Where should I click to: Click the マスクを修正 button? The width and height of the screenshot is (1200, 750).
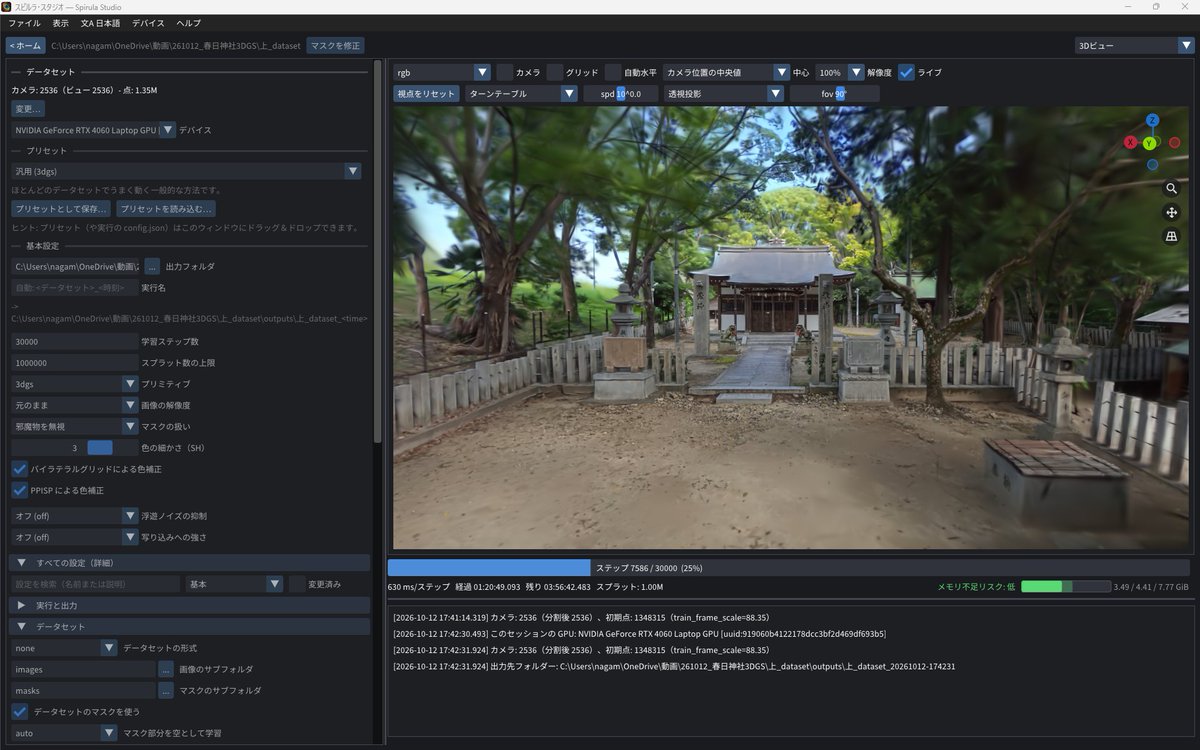tap(335, 45)
